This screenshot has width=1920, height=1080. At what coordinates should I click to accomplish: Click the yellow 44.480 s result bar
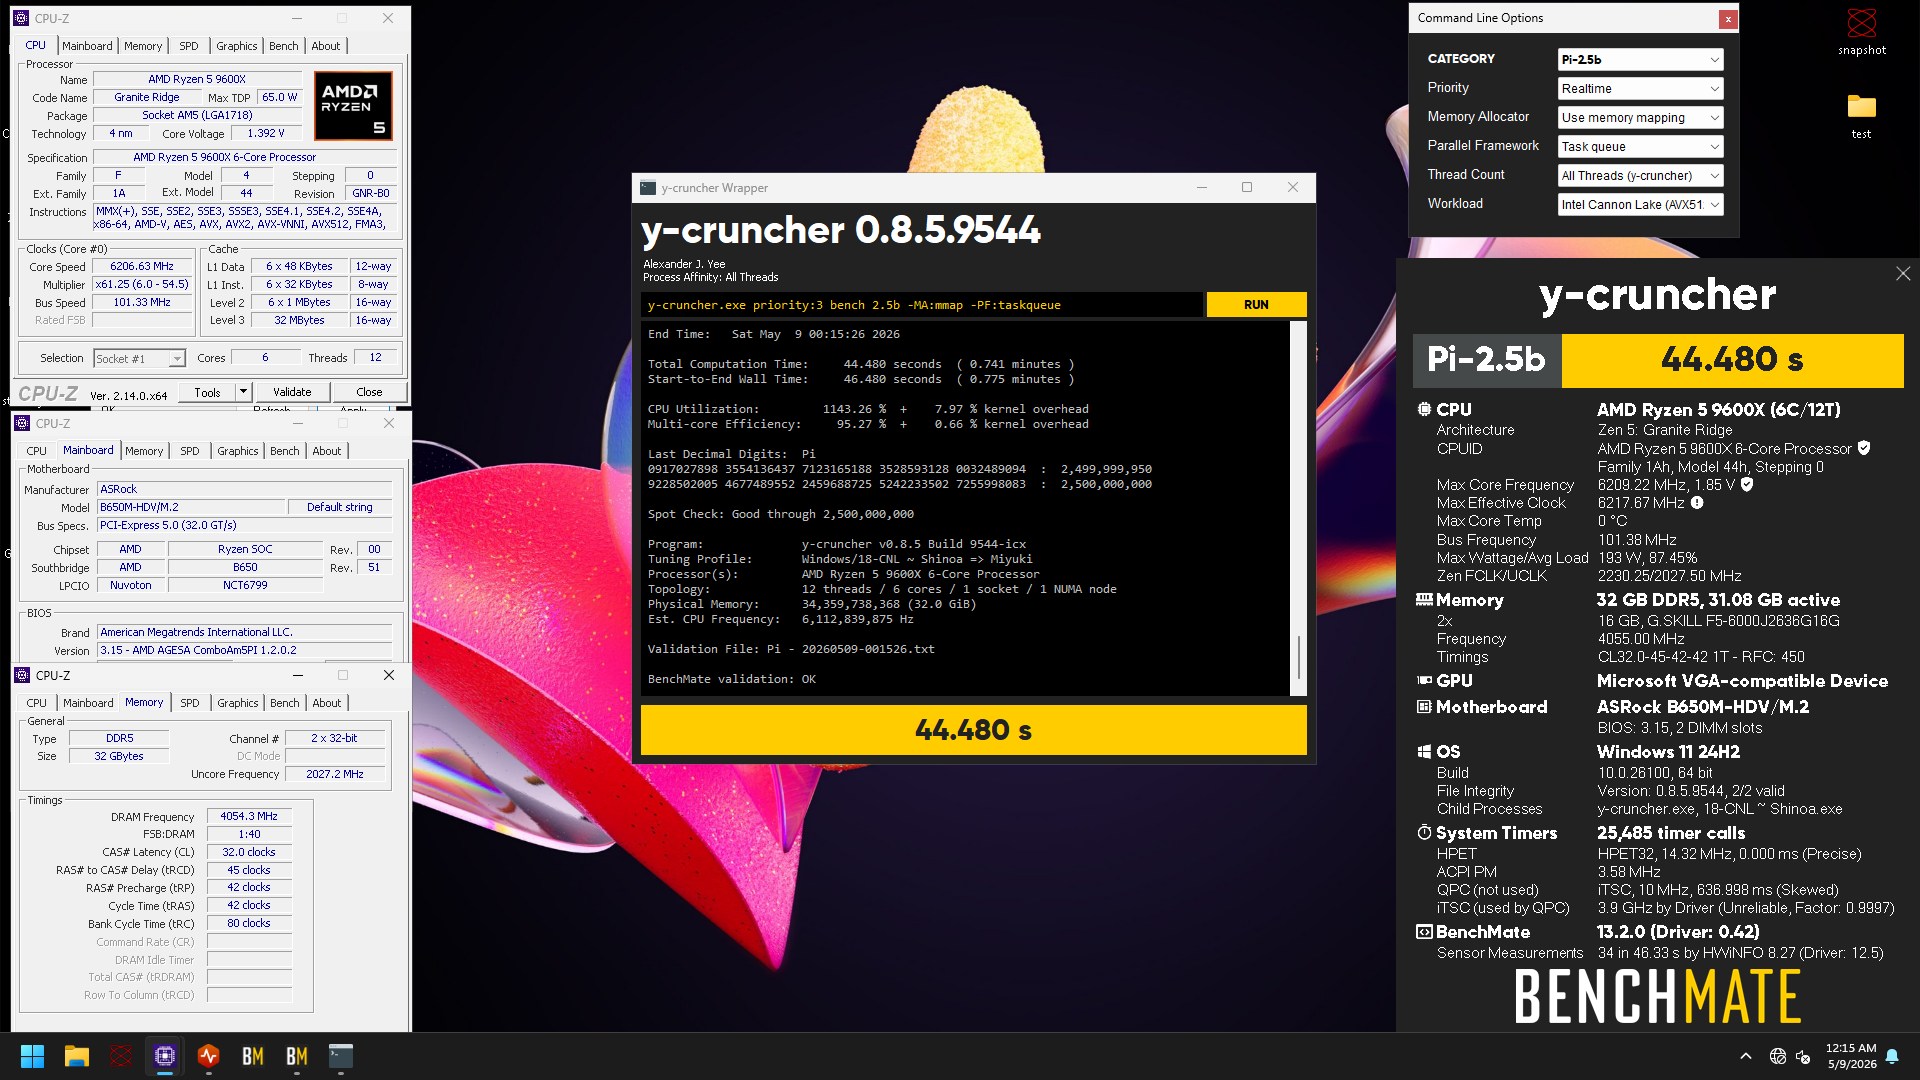(973, 730)
